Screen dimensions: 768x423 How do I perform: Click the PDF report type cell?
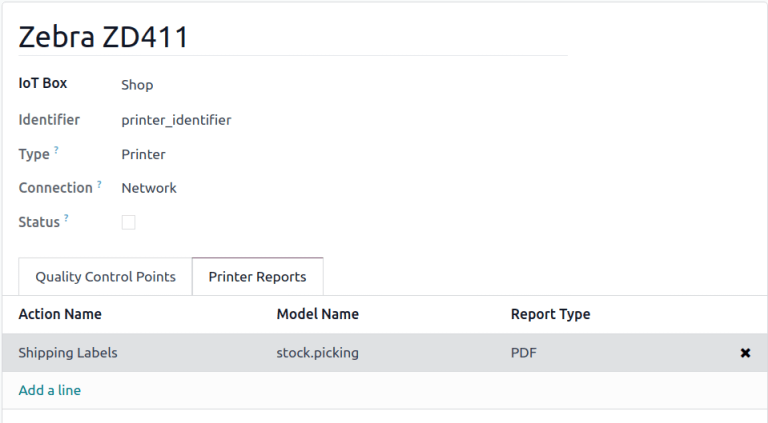524,353
